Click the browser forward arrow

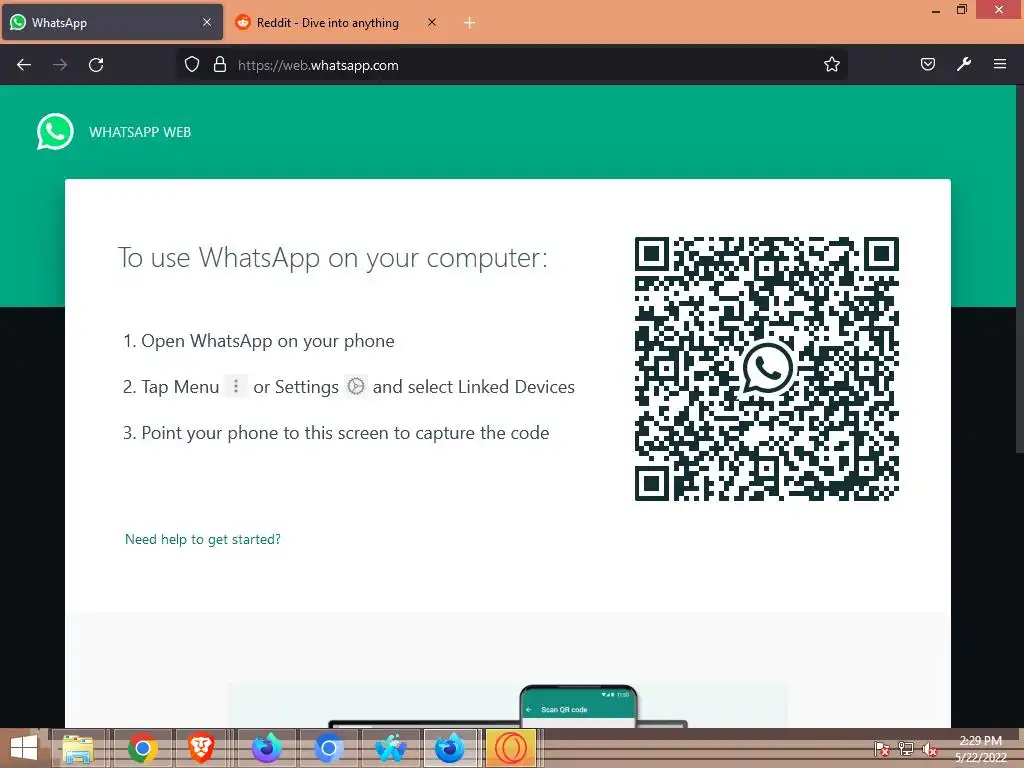click(60, 65)
